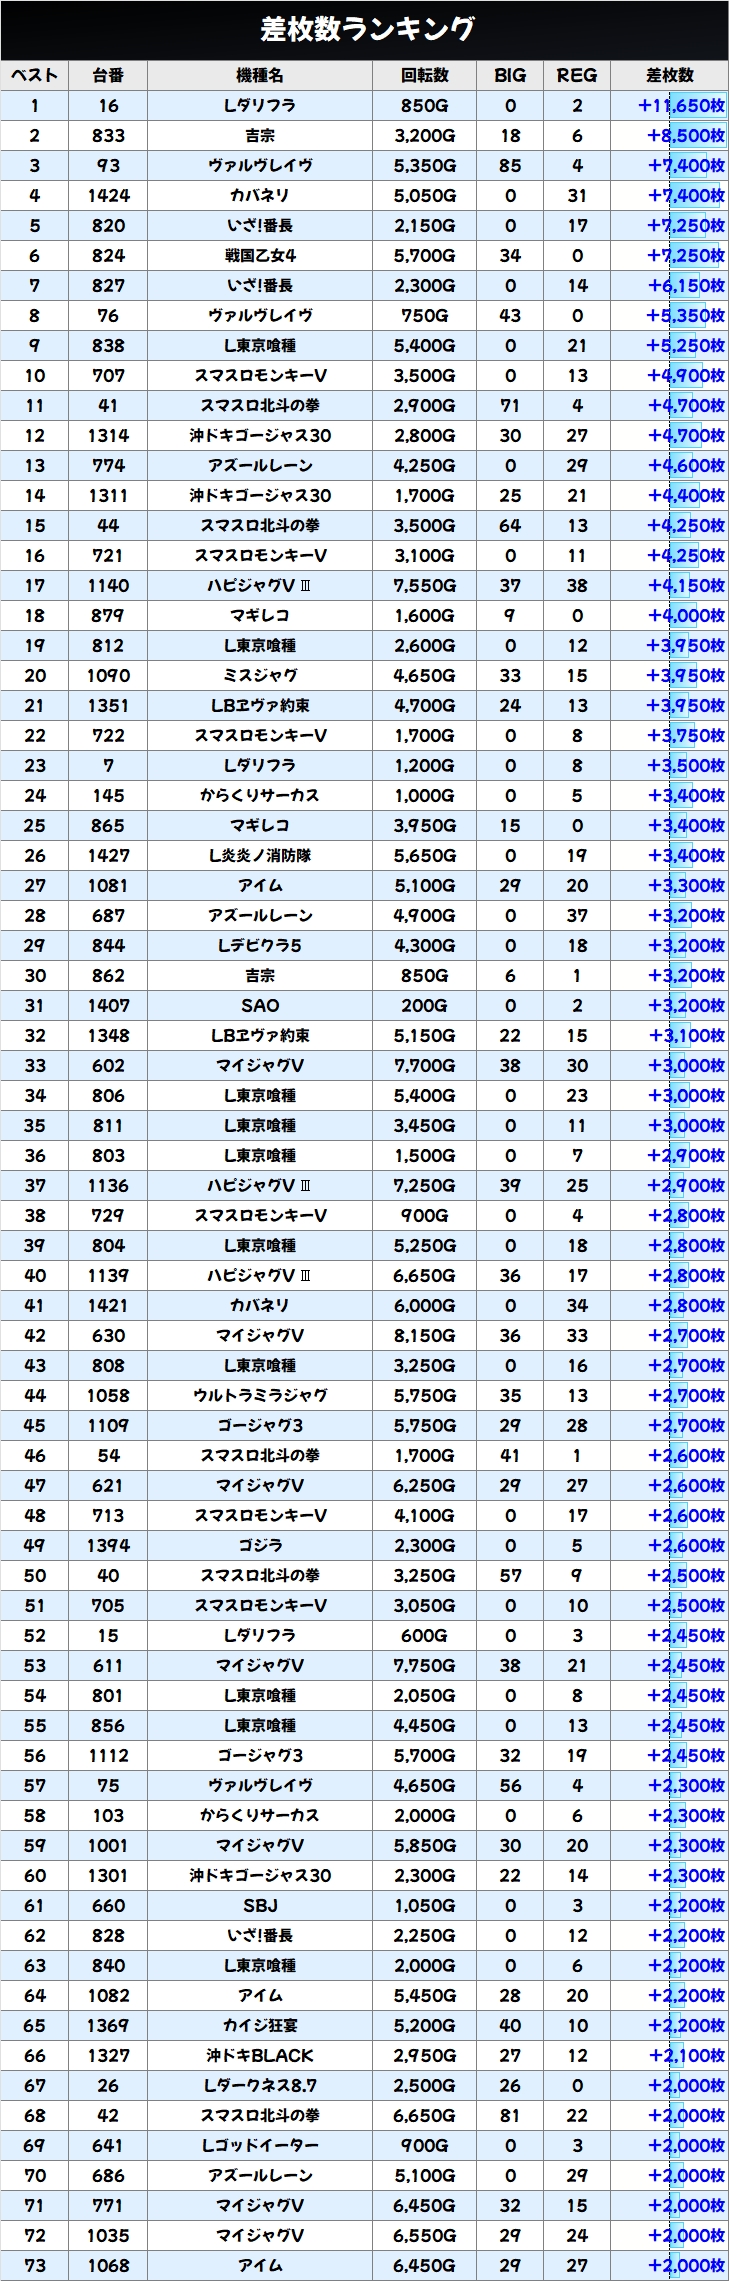Viewport: 729px width, 2281px height.
Task: Click the BIG column header
Action: tap(510, 76)
